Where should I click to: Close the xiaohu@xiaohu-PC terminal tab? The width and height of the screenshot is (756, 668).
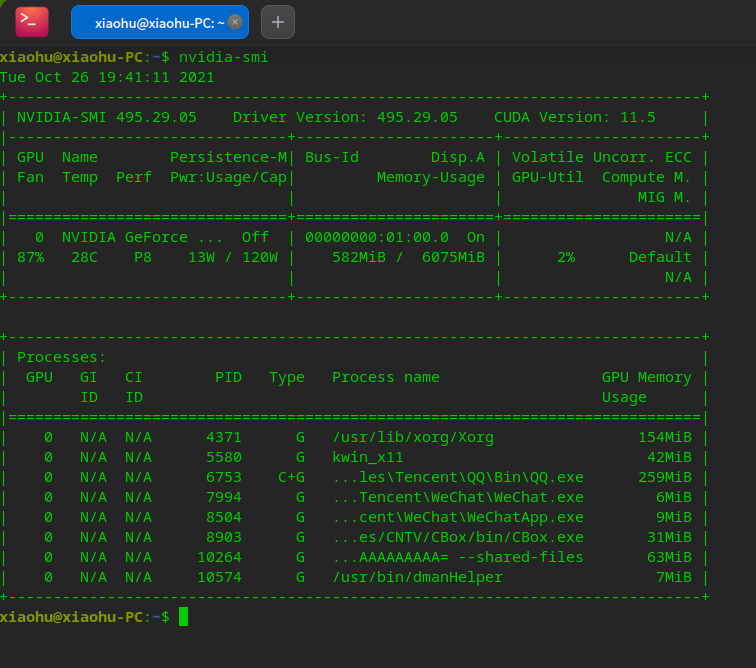[235, 21]
